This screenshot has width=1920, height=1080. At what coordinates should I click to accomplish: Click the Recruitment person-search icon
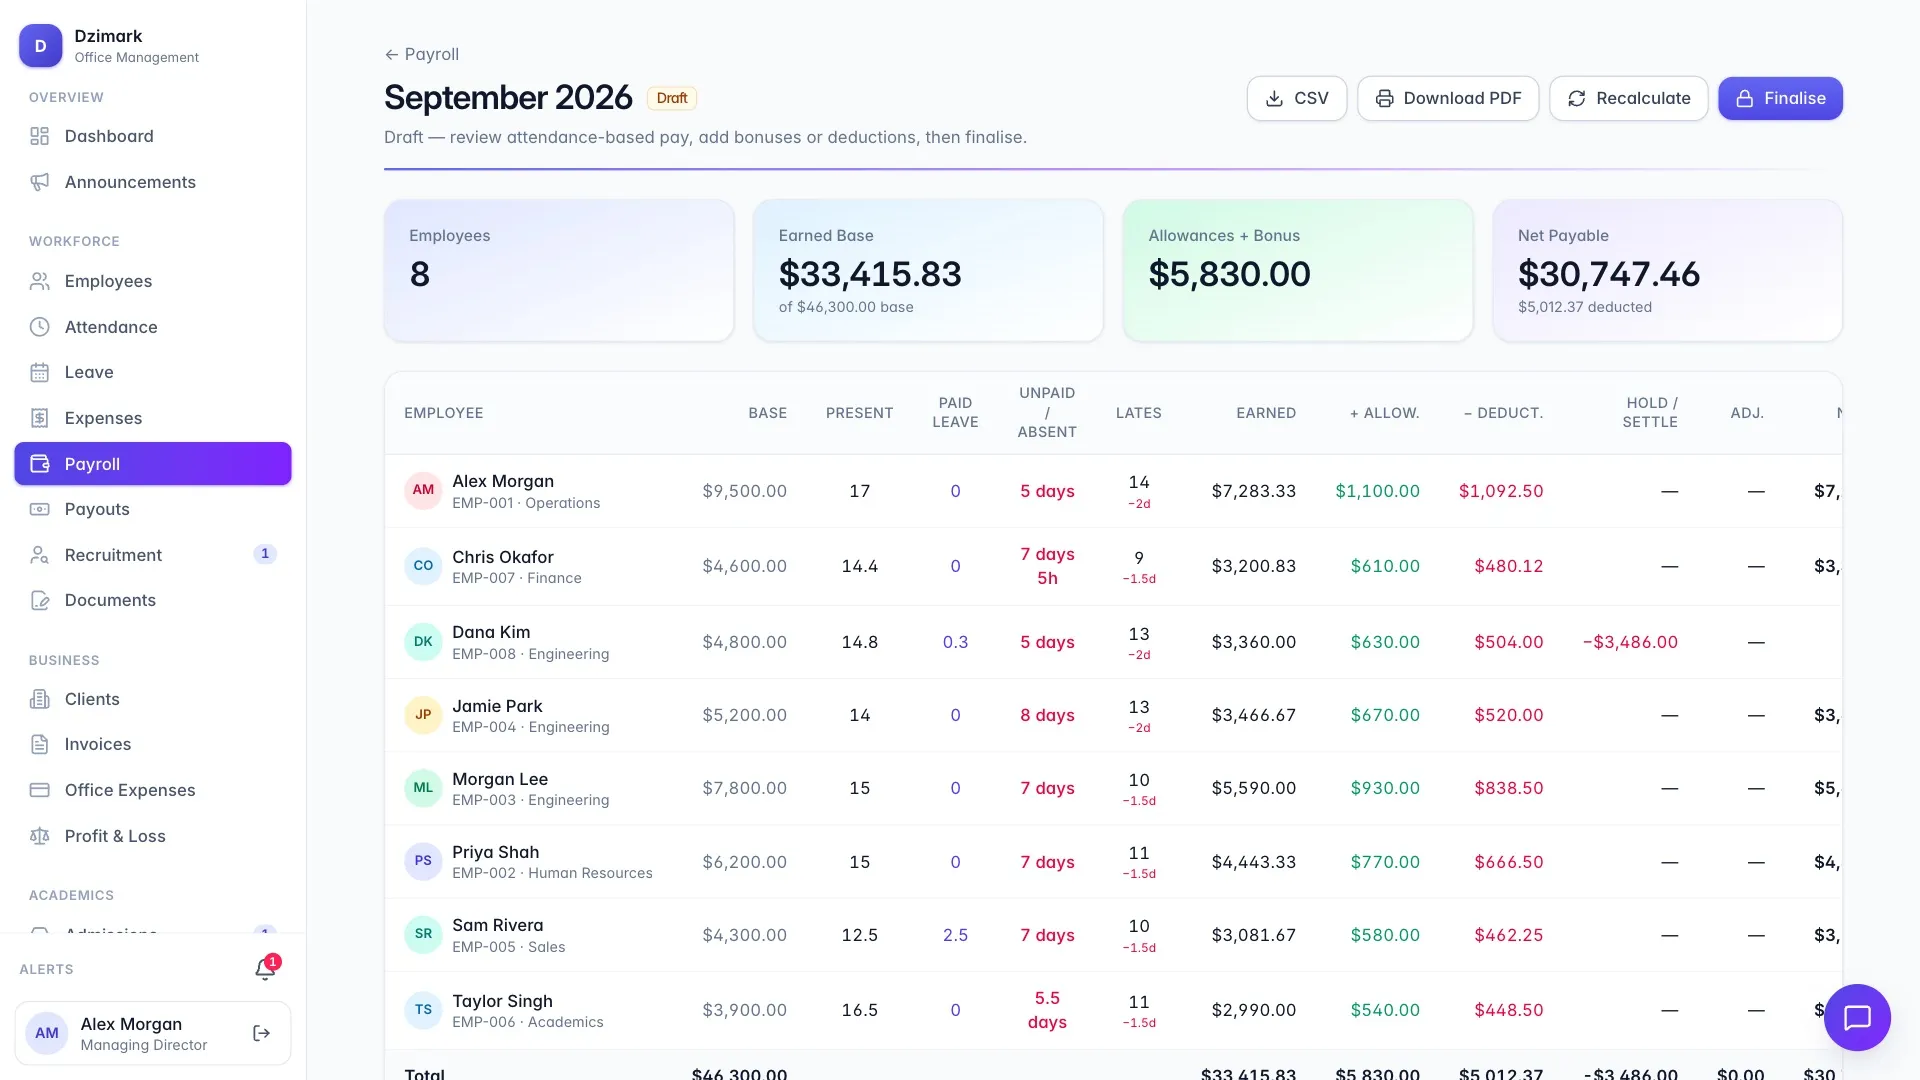[39, 555]
